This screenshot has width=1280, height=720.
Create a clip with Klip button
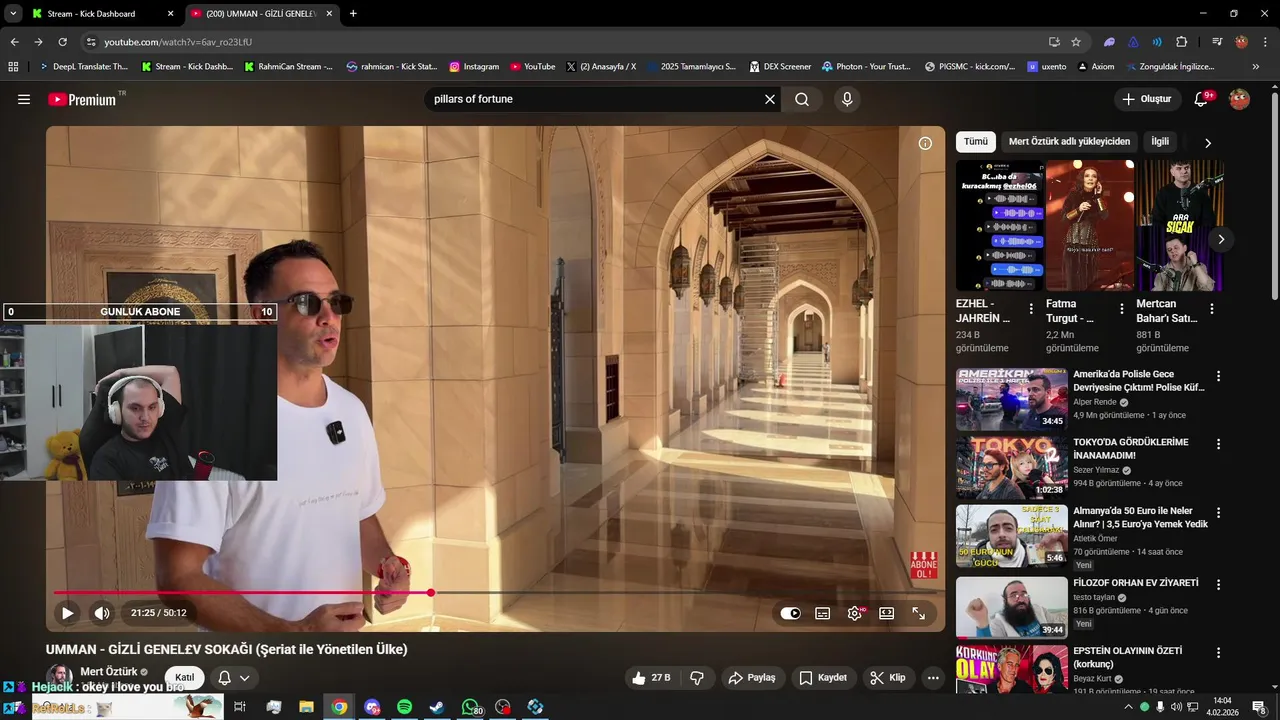pyautogui.click(x=888, y=677)
